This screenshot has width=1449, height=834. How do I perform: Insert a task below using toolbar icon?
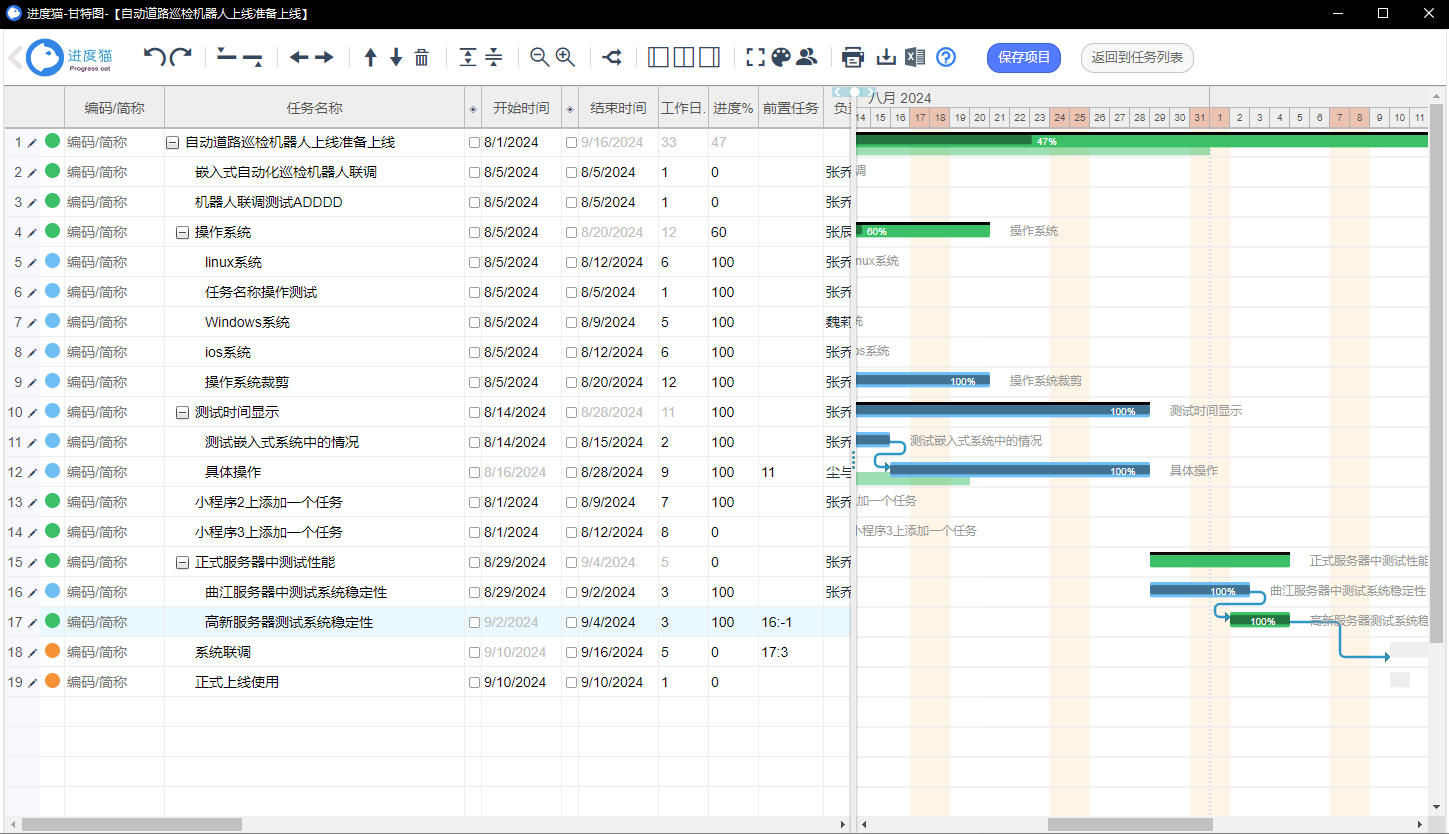coord(253,60)
